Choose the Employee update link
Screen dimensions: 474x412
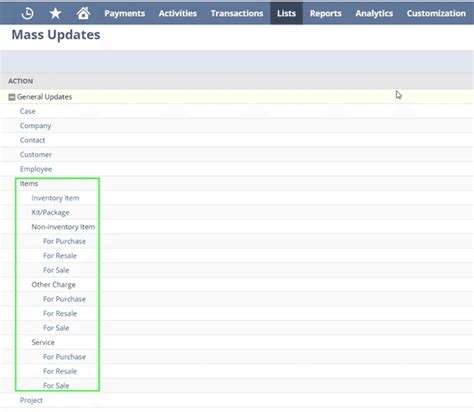point(36,169)
